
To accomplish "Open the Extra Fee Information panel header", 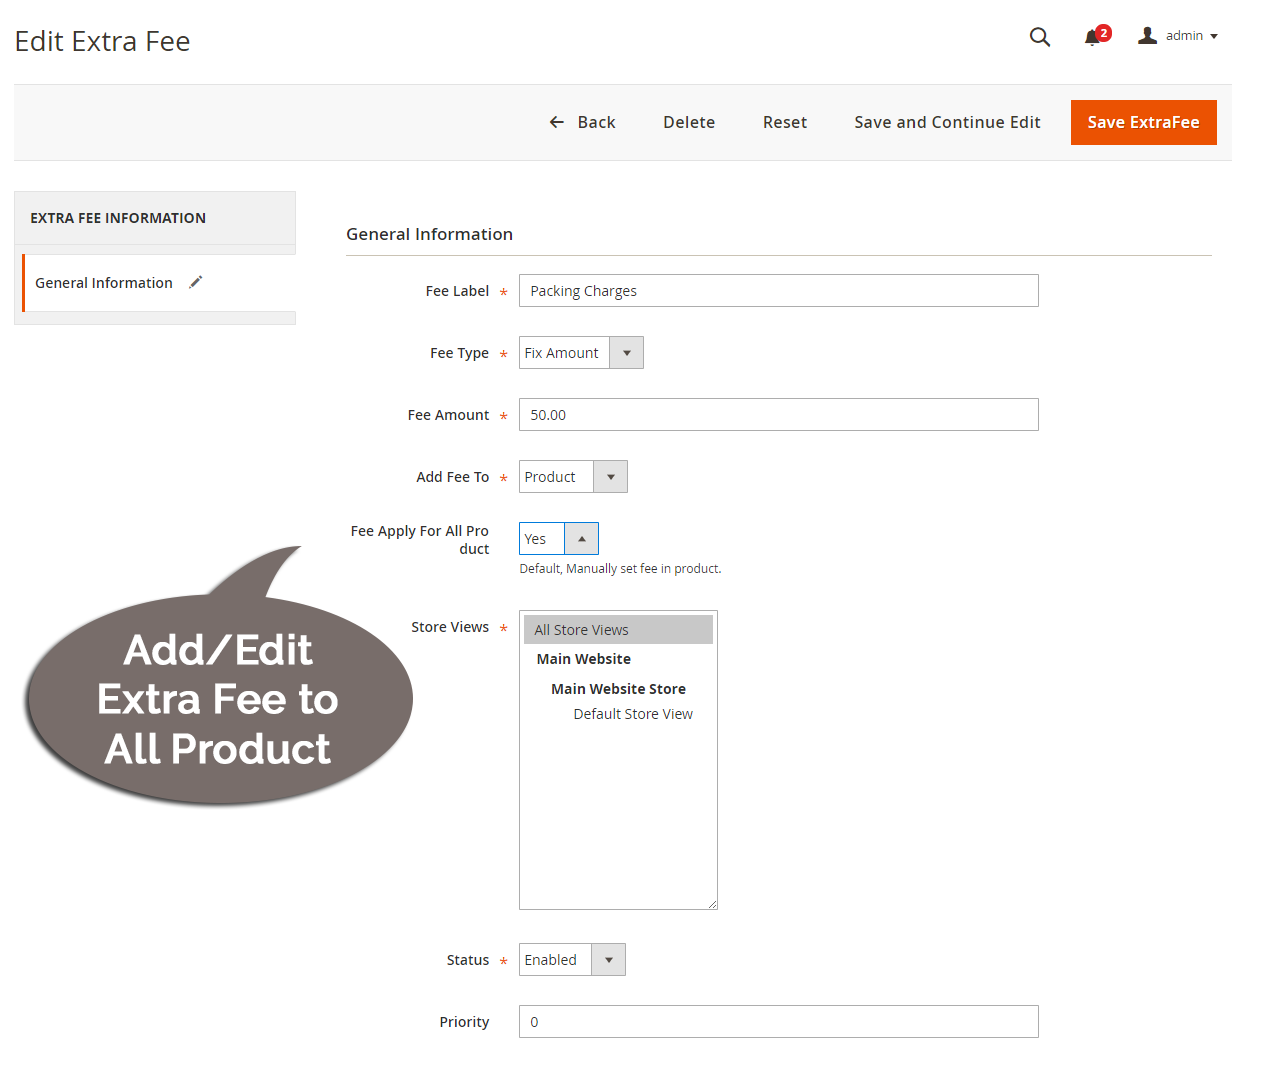I will tap(117, 217).
